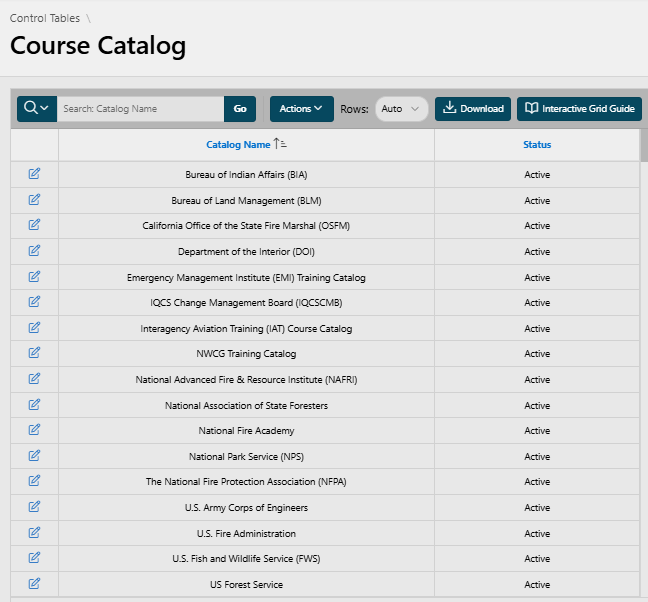Select the National Park Service (NPS) cell
Image resolution: width=648 pixels, height=602 pixels.
pos(246,457)
